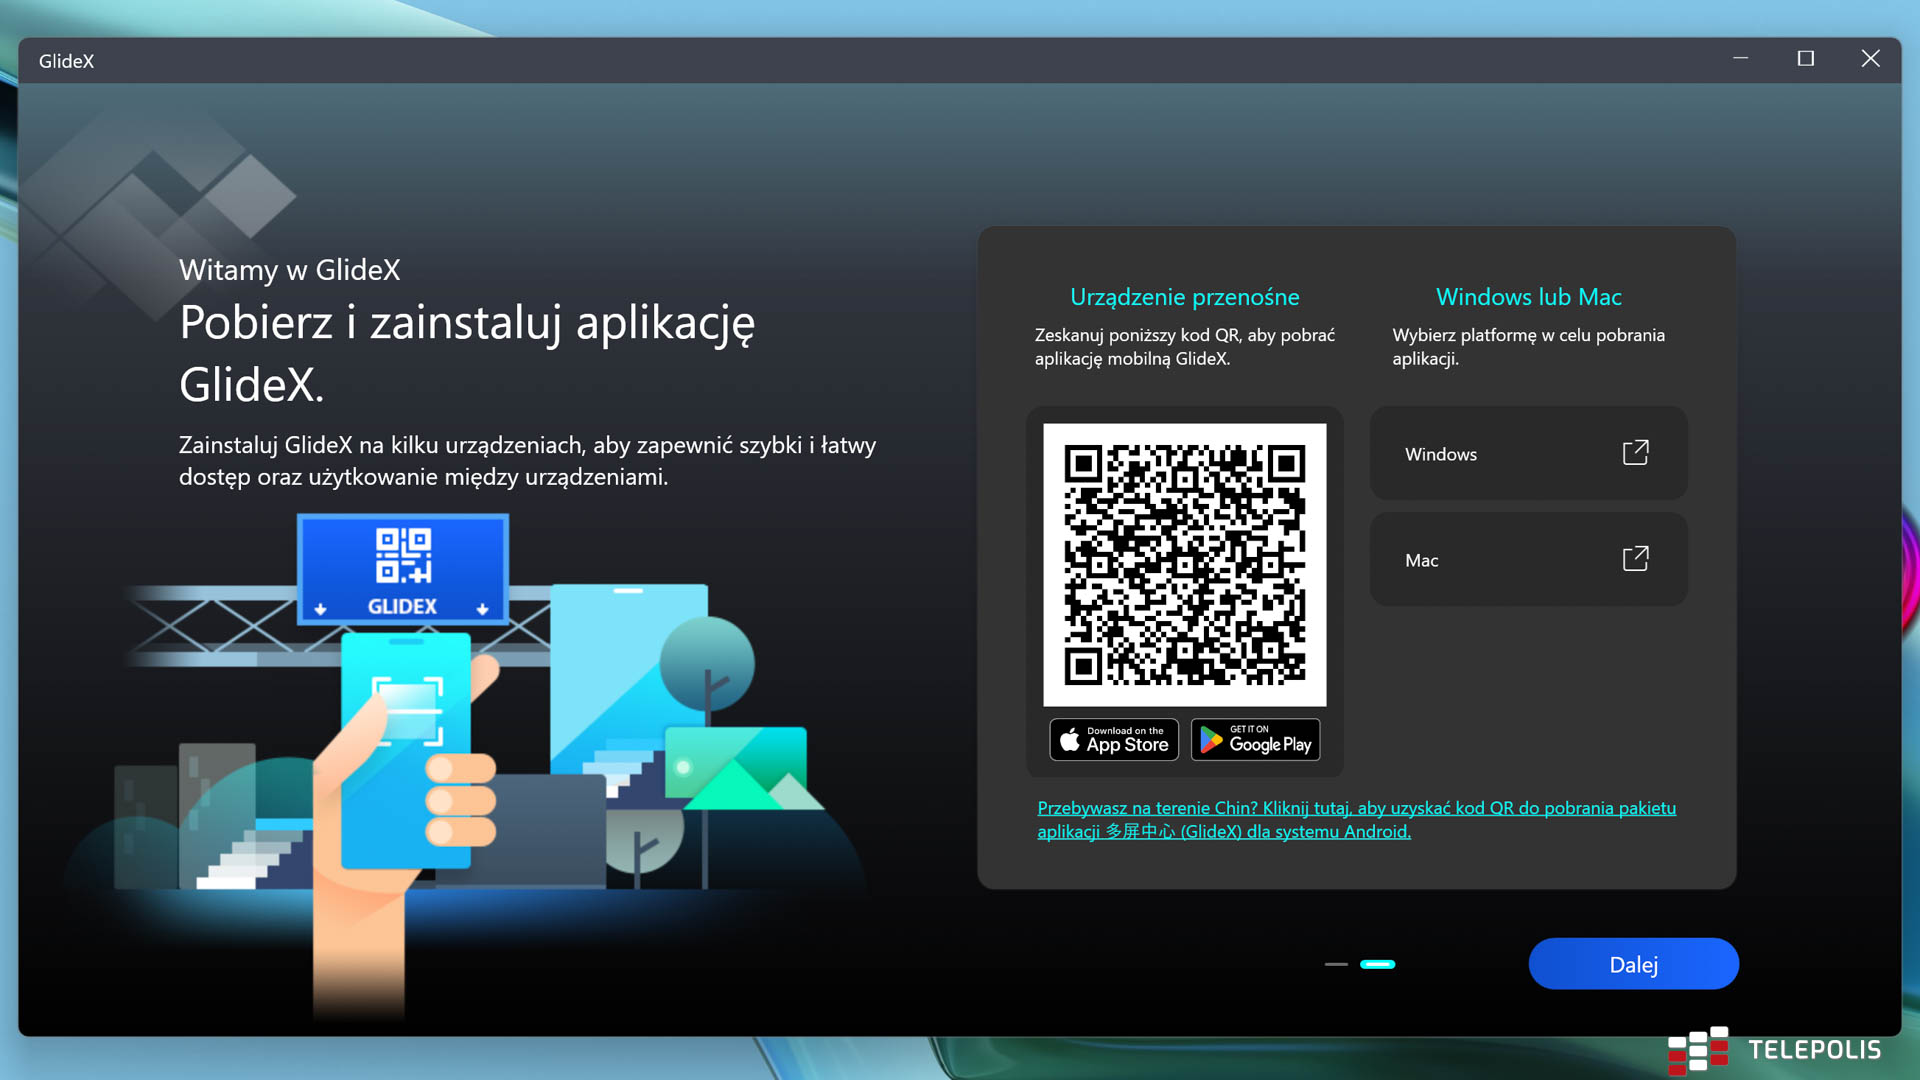Viewport: 1920px width, 1080px height.
Task: Click the external link icon beside Windows
Action: 1635,453
